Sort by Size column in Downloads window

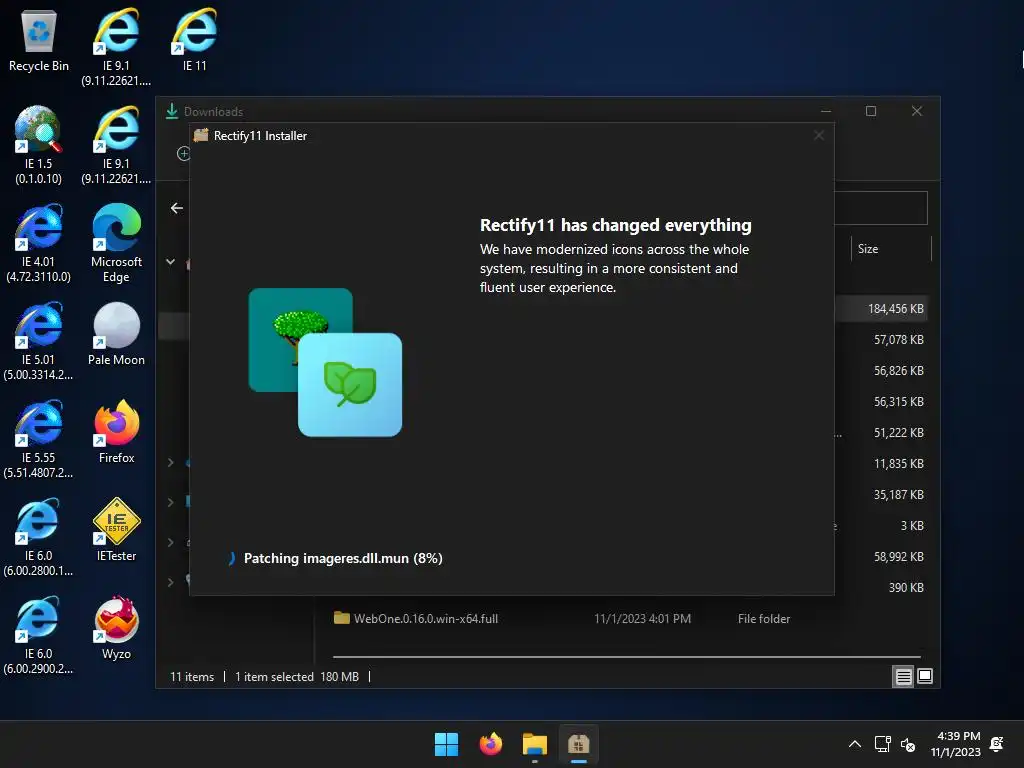point(891,249)
